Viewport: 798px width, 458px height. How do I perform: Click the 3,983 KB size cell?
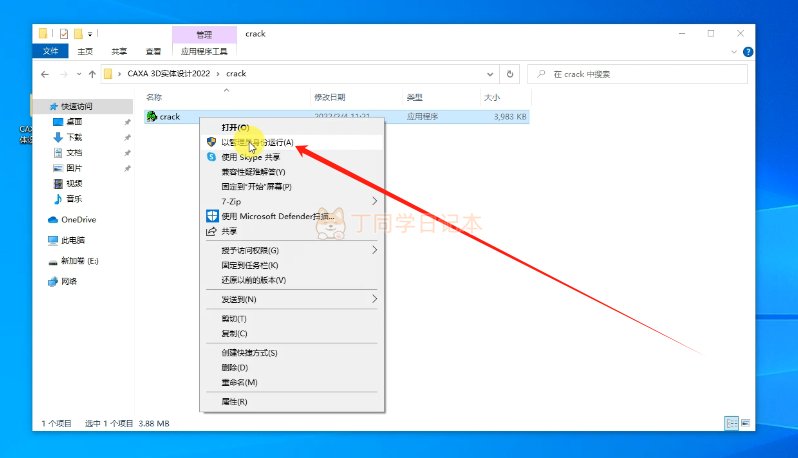click(x=510, y=117)
